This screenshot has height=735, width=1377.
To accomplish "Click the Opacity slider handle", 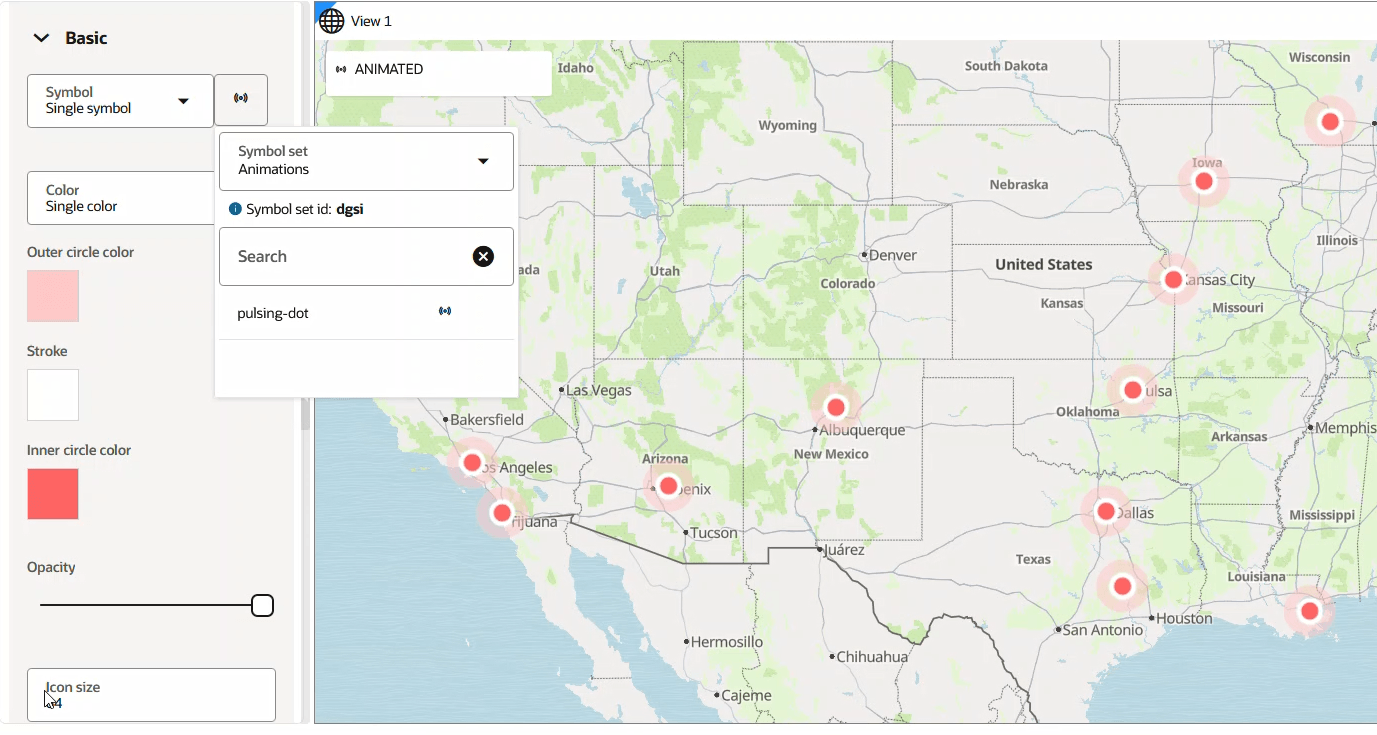I will coord(262,605).
